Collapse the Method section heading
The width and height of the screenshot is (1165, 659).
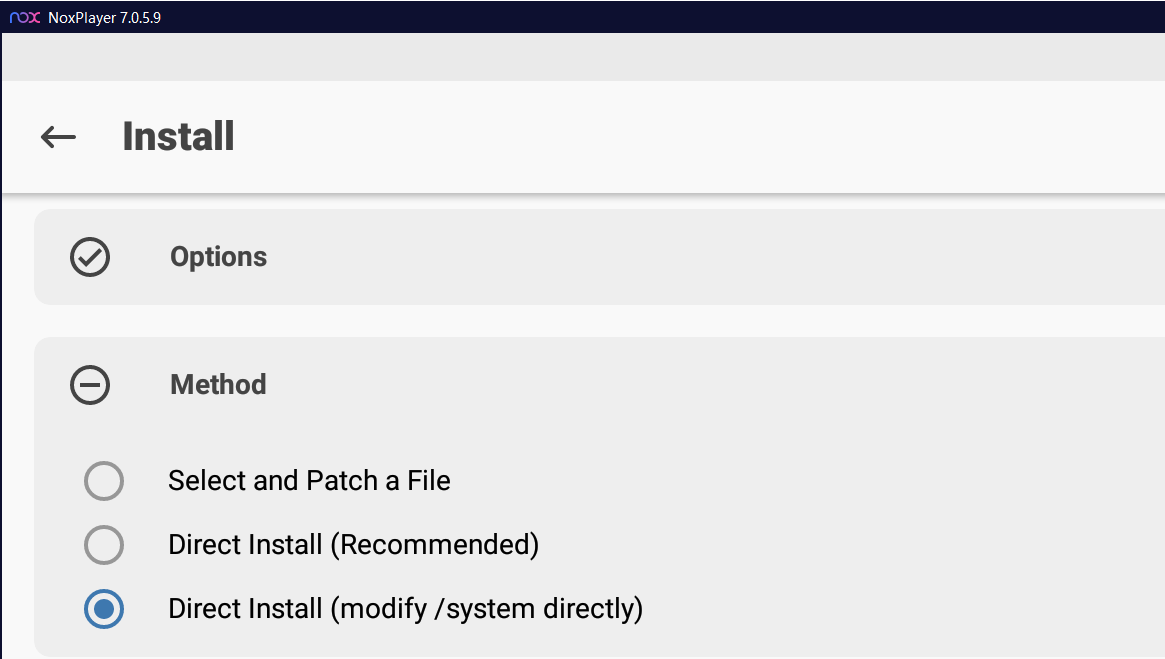(x=218, y=385)
